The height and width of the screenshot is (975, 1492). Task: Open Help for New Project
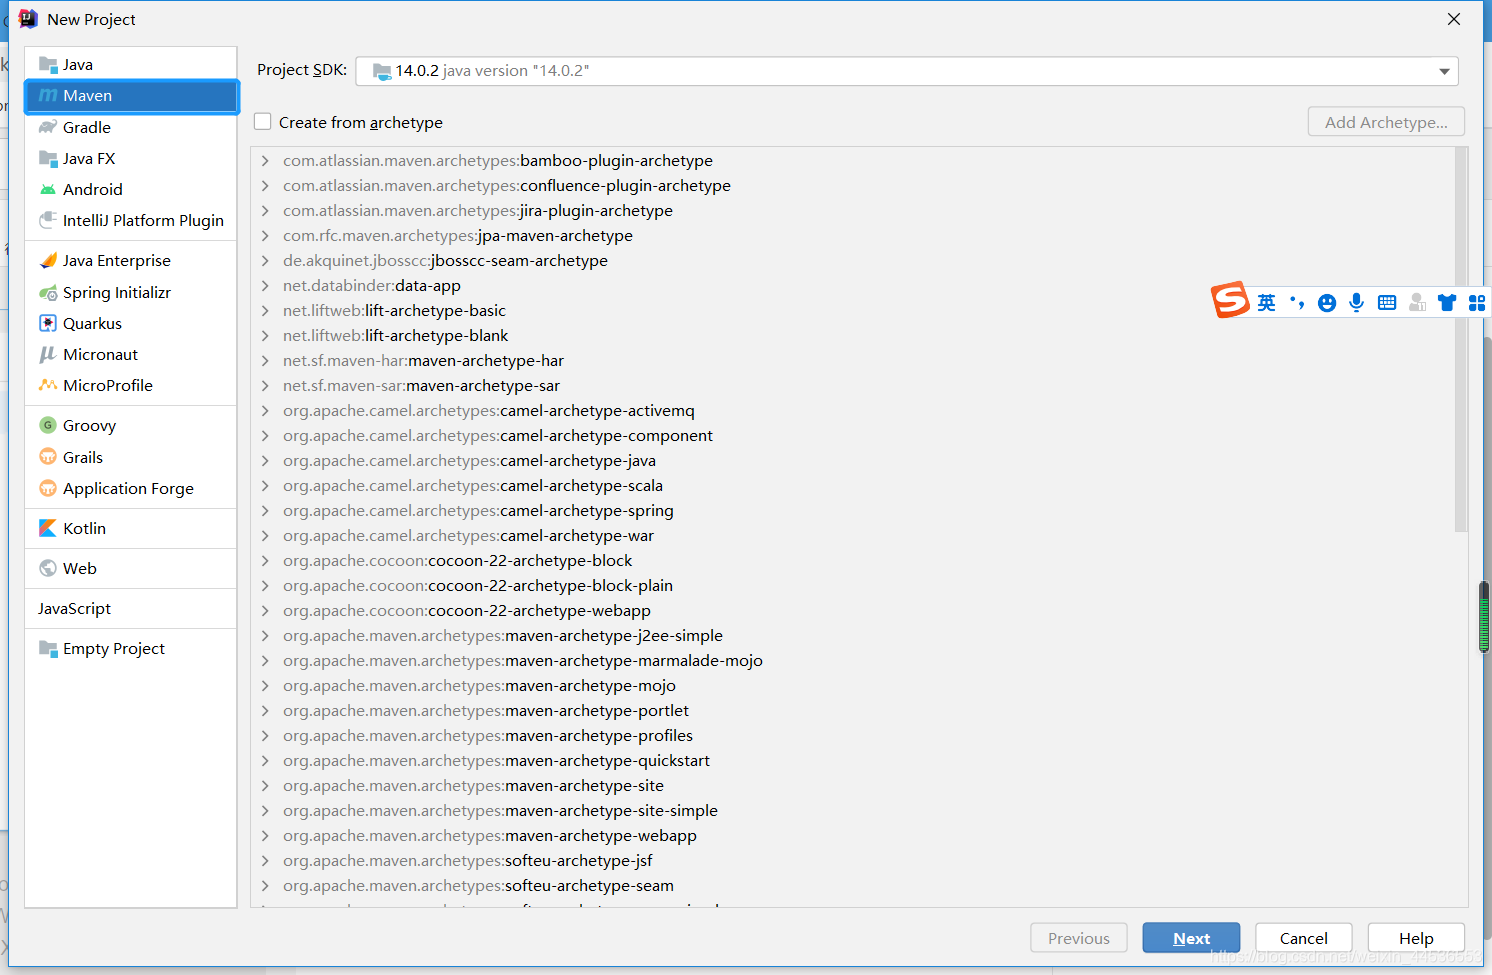click(x=1416, y=938)
